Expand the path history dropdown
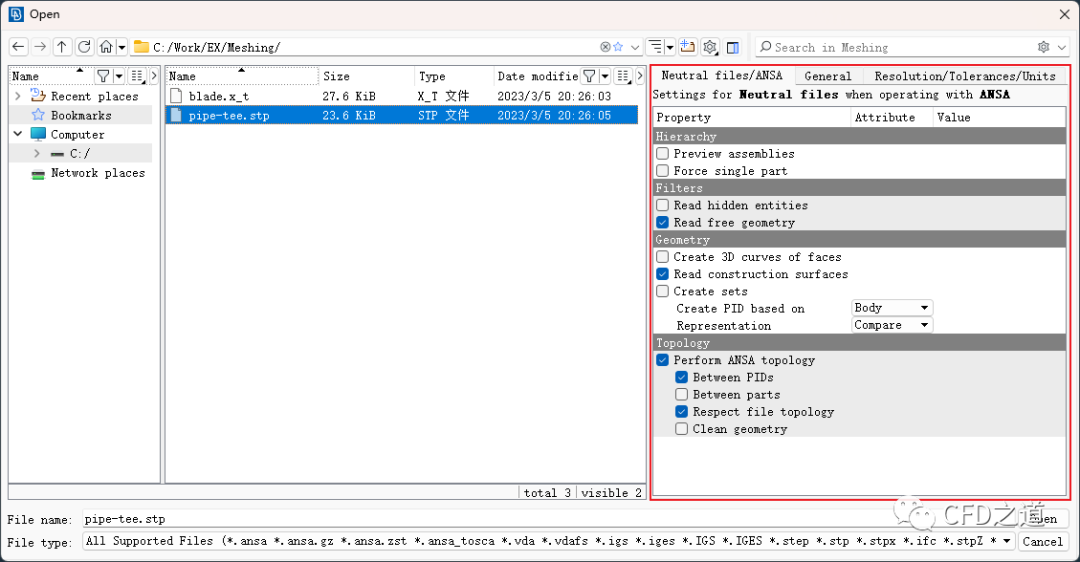The height and width of the screenshot is (562, 1080). point(635,48)
